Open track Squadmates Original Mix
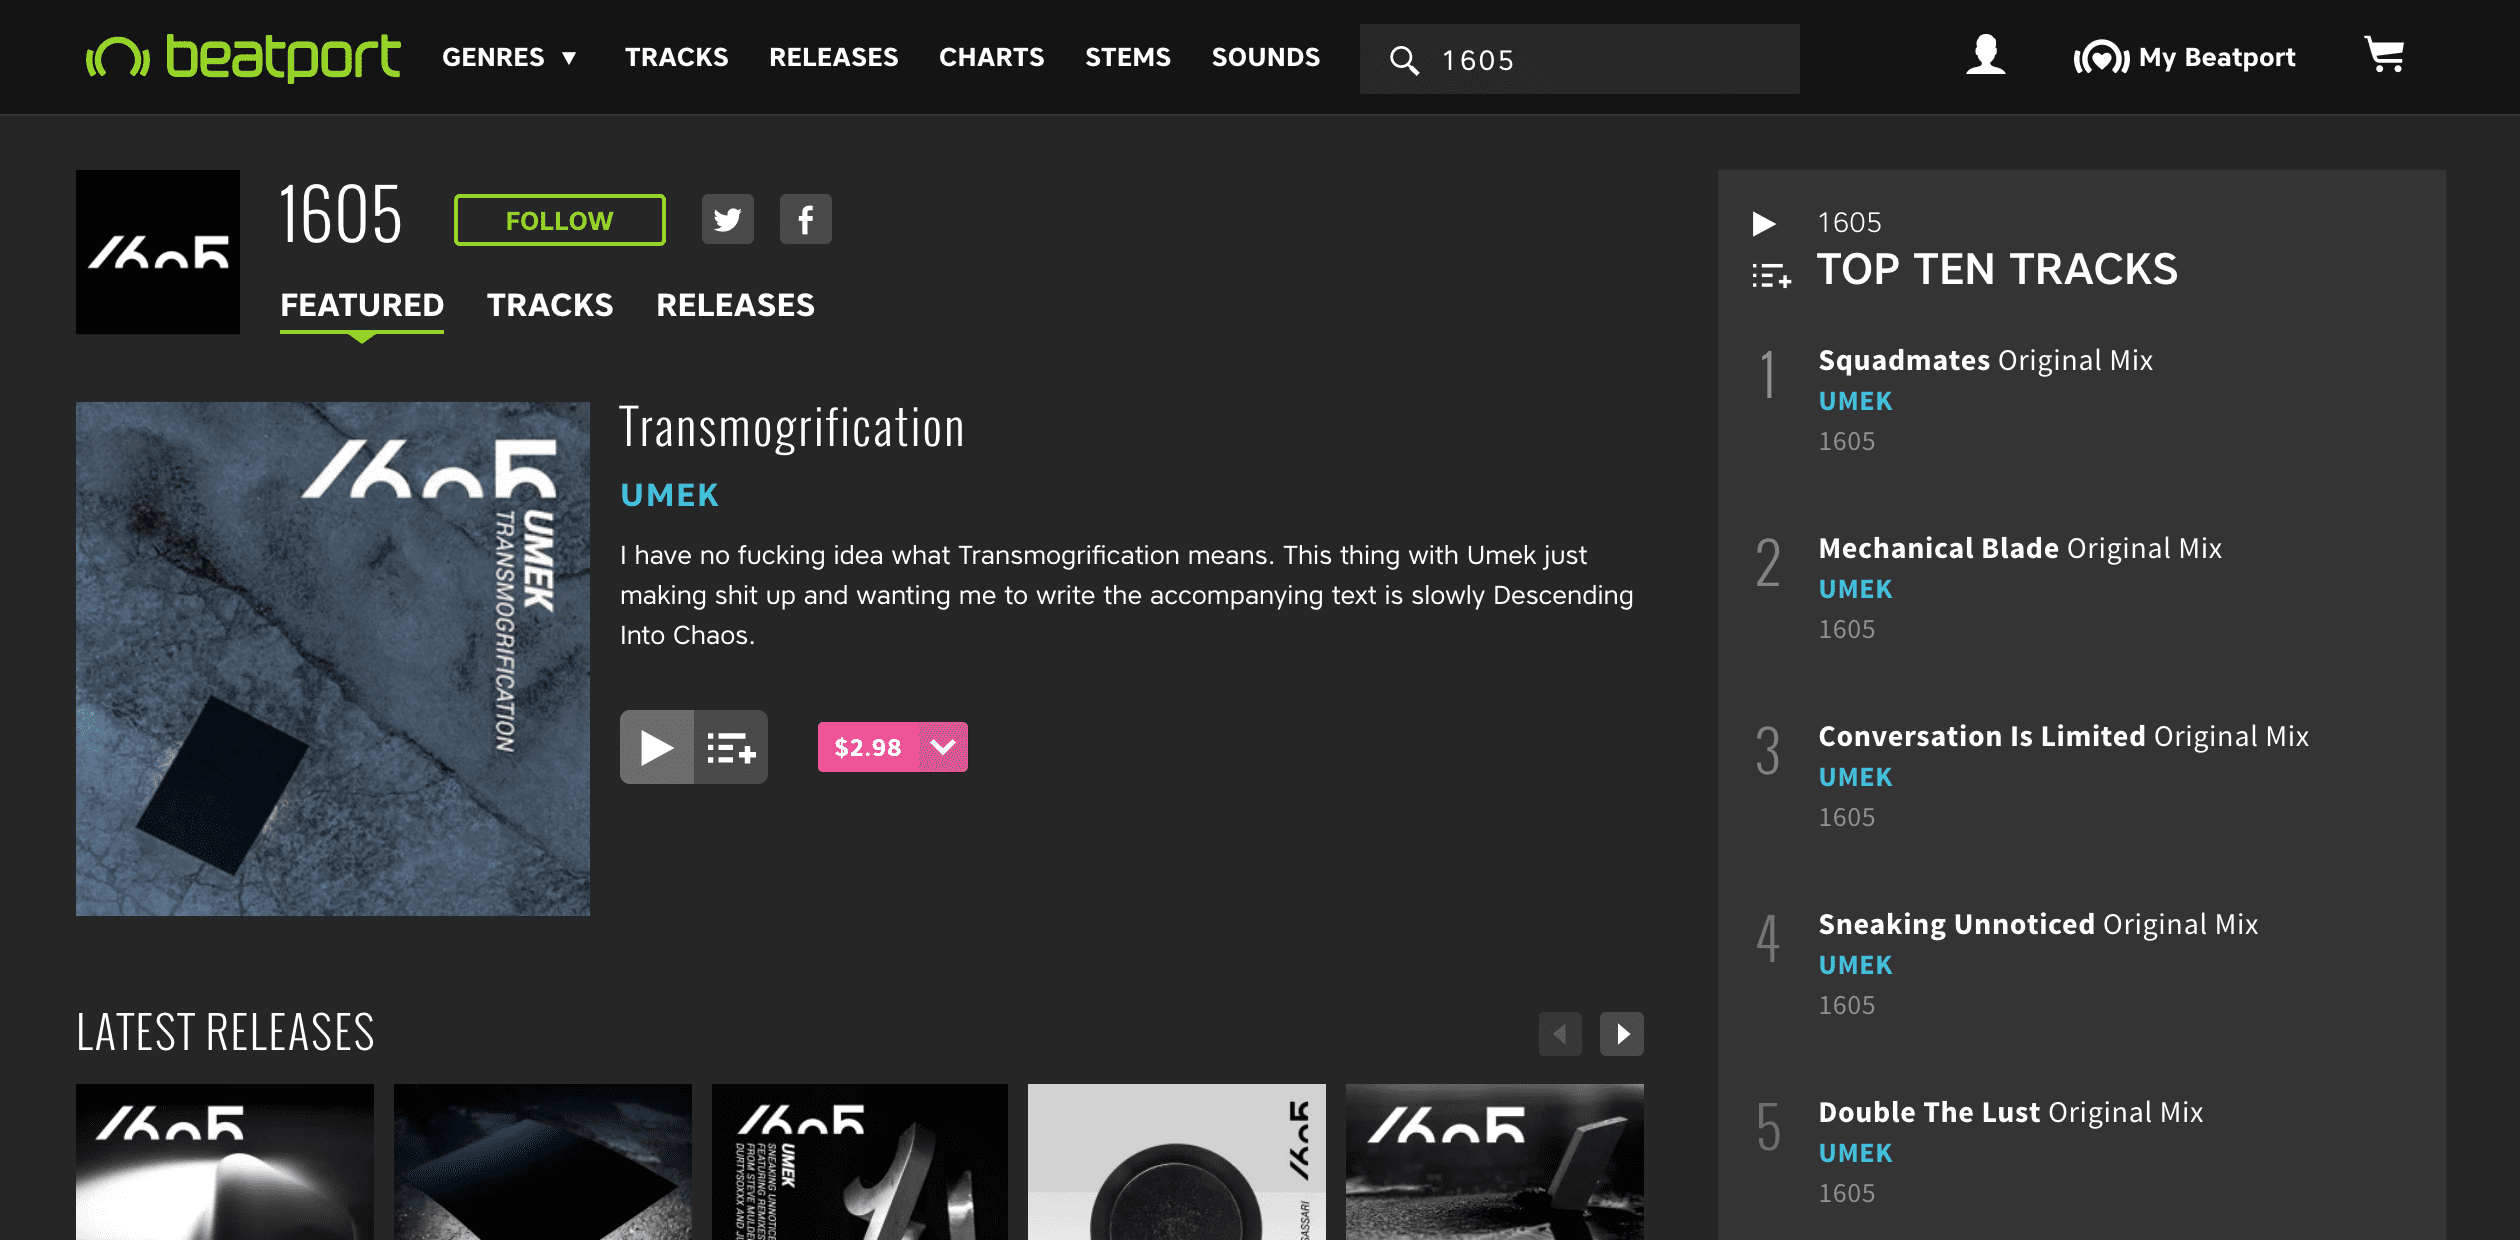The height and width of the screenshot is (1240, 2520). click(1985, 360)
